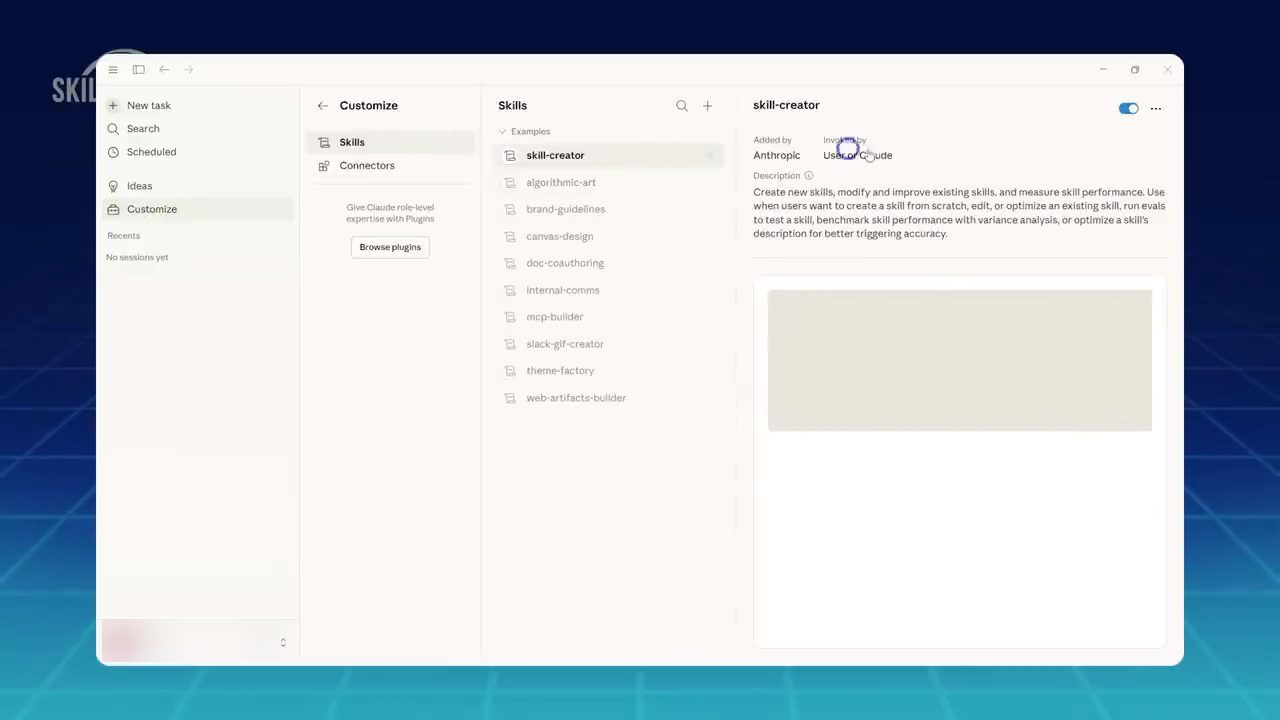Click the "No sessions yet" text under Recents
The width and height of the screenshot is (1280, 720).
[137, 258]
